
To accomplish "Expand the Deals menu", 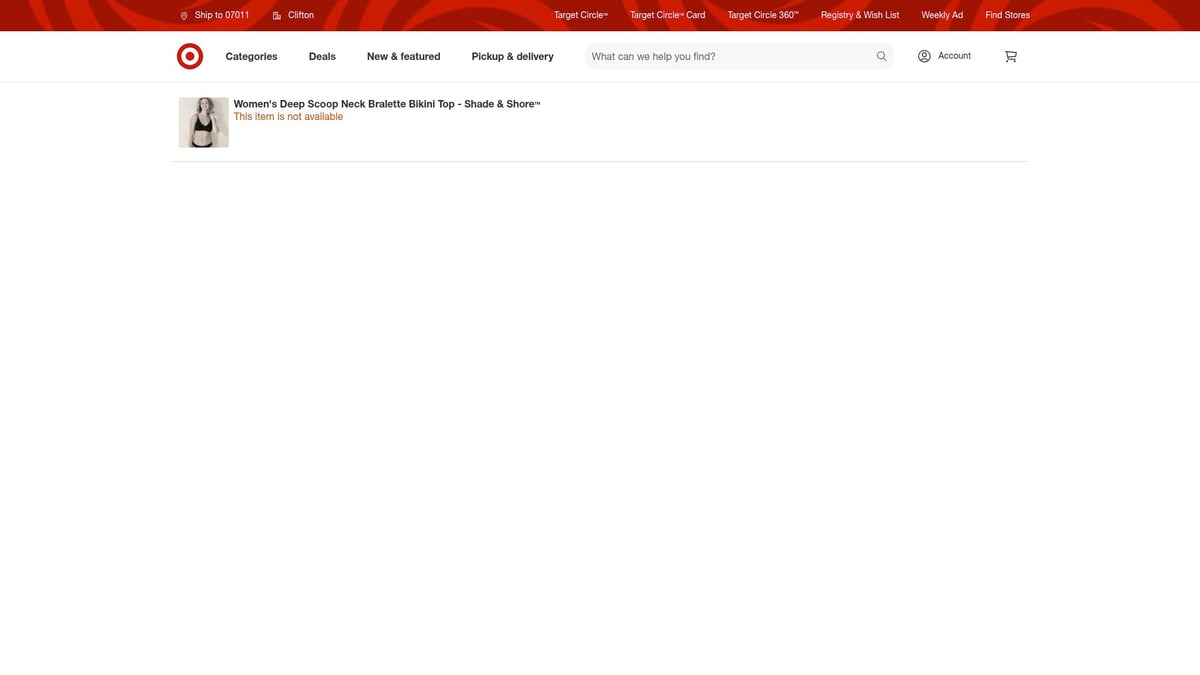I will (322, 57).
